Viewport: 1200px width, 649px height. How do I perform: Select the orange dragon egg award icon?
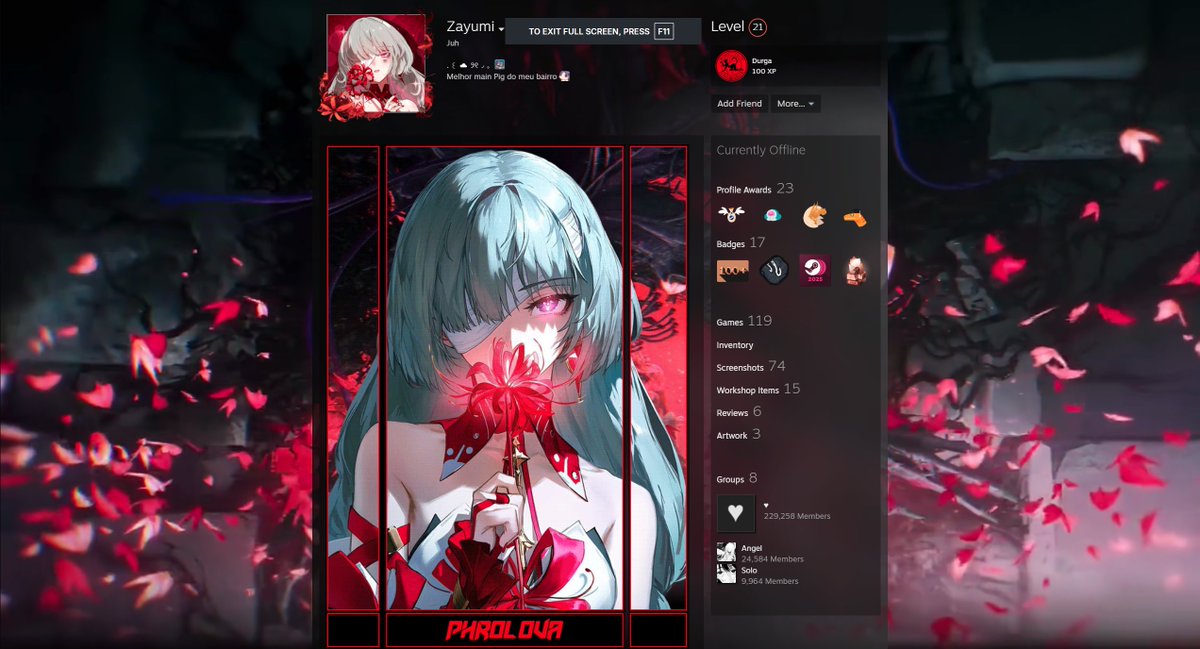coord(814,215)
